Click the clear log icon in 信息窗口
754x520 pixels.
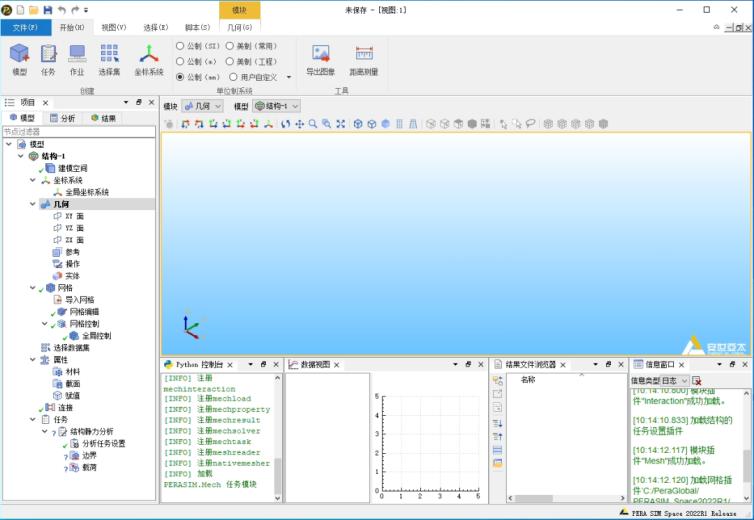696,380
